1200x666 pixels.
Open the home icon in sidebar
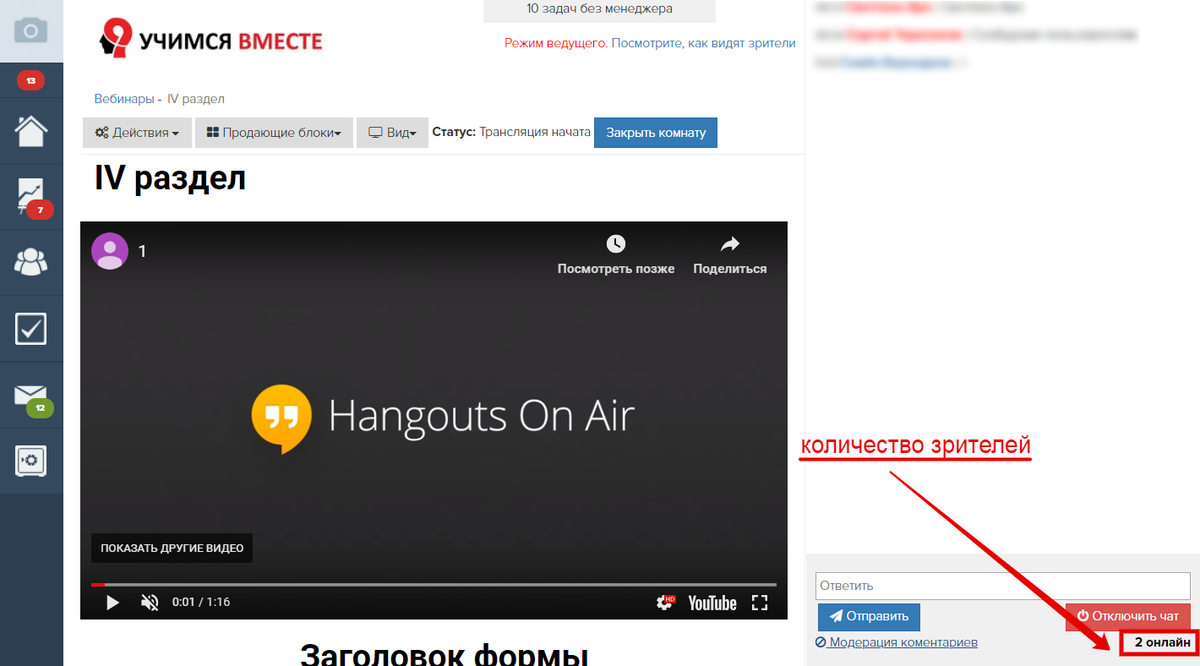[x=31, y=131]
